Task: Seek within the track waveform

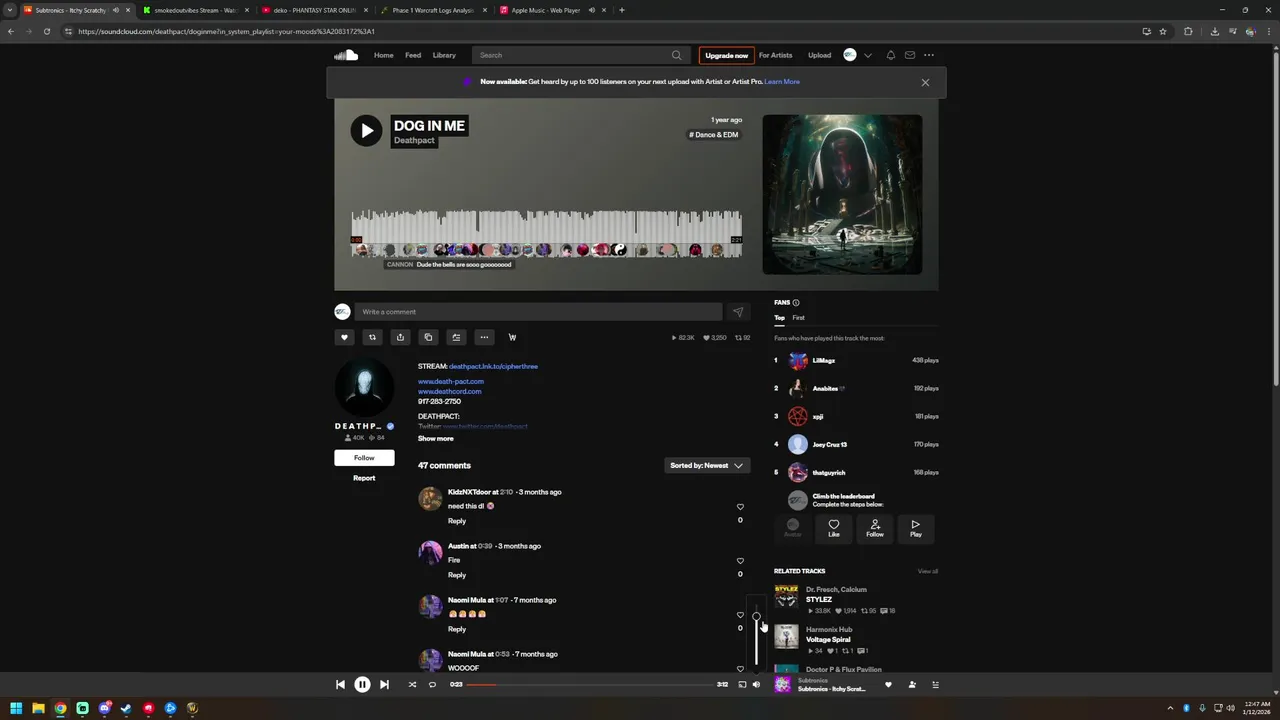Action: (546, 234)
